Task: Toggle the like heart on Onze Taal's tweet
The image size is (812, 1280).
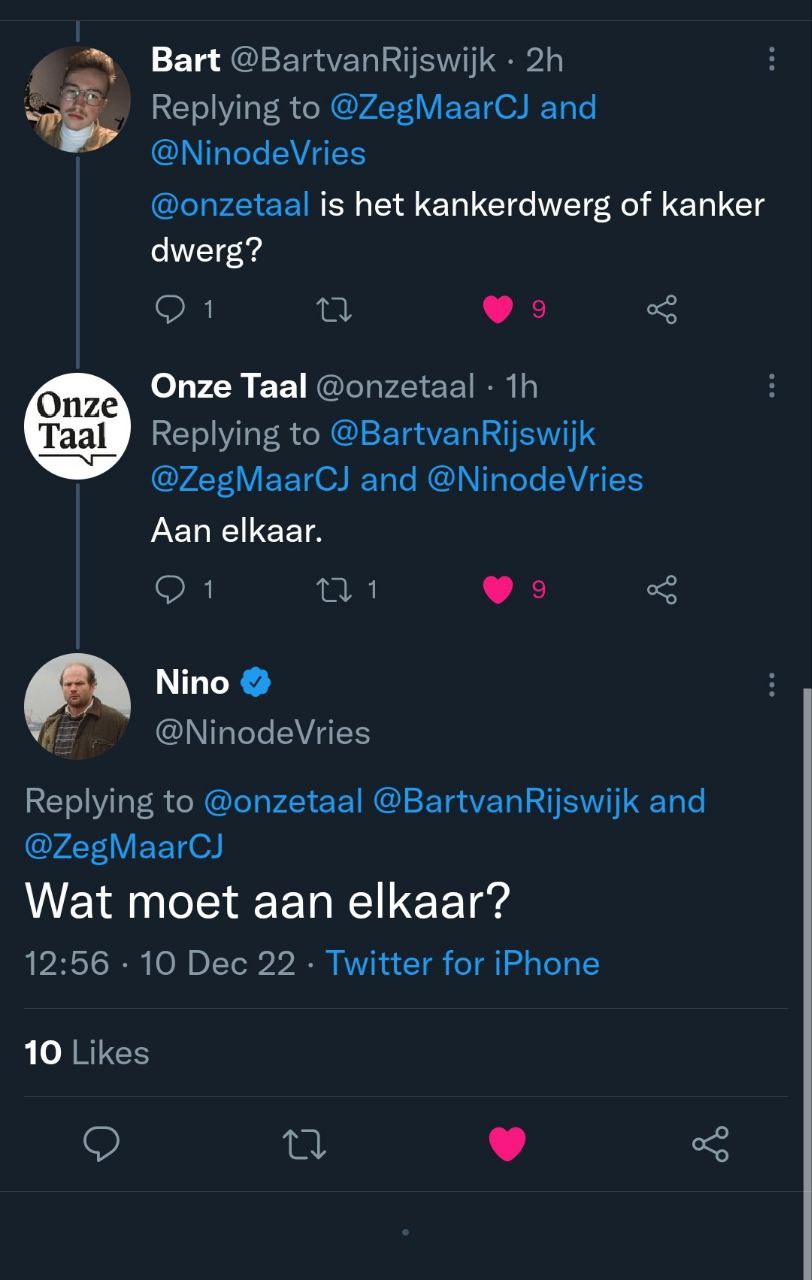Action: (498, 590)
